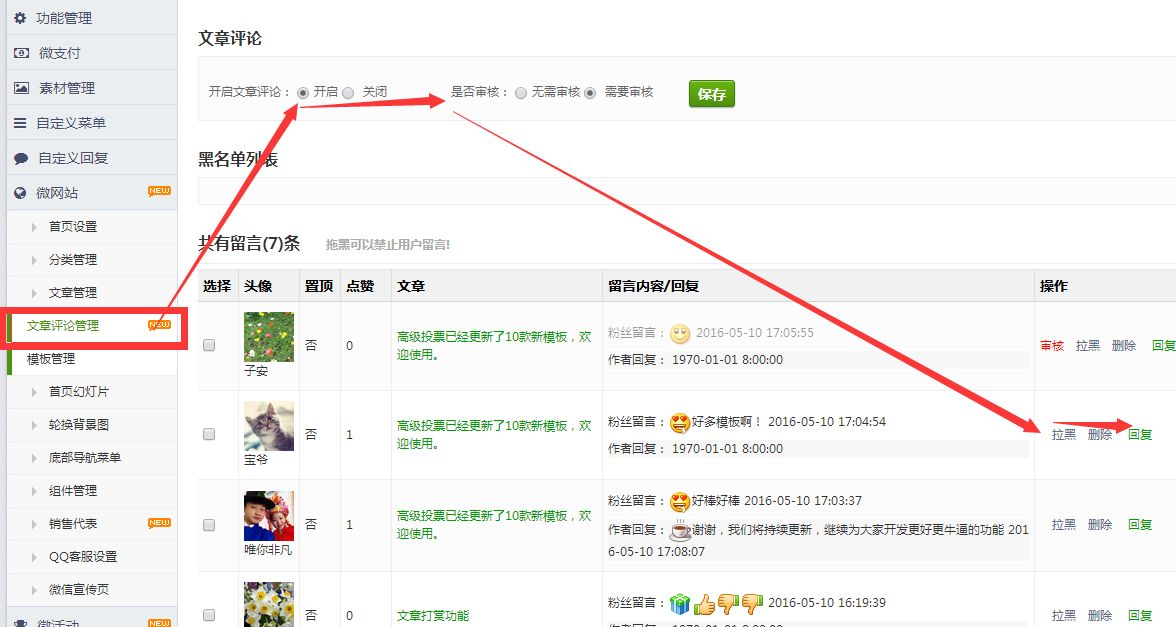Screen dimensions: 1176x627
Task: Click 子安's flower avatar thumbnail
Action: pos(268,337)
